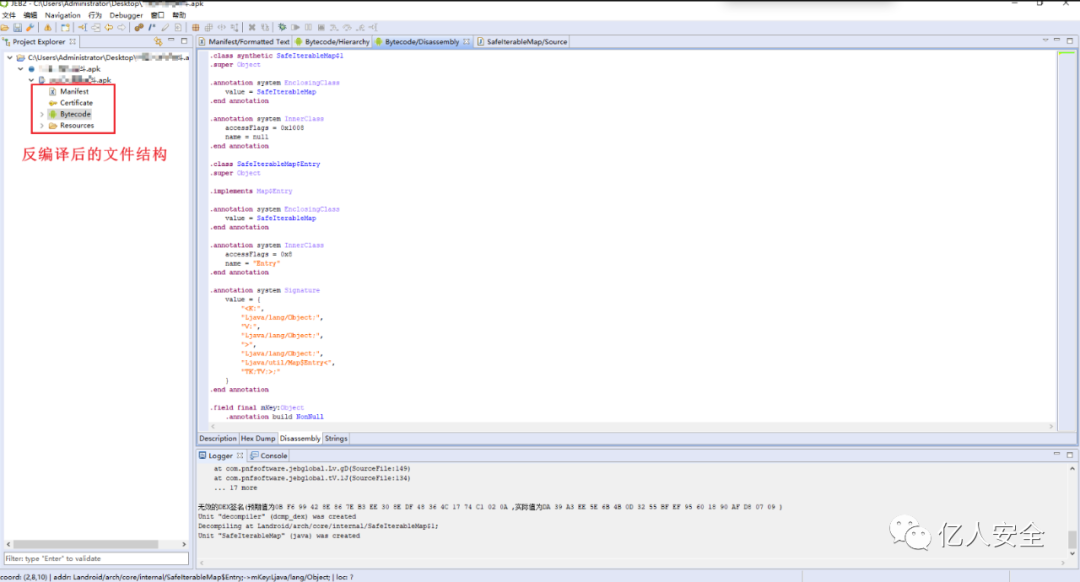Click the save floppy disk toolbar icon
The image size is (1080, 582).
click(17, 28)
